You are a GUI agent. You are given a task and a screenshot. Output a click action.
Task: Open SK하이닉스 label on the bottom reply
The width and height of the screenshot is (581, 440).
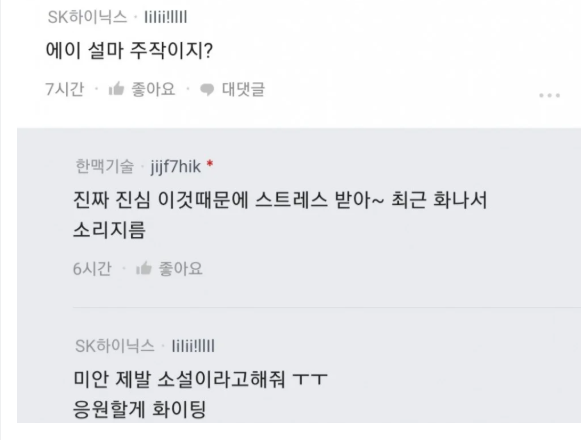coord(115,346)
